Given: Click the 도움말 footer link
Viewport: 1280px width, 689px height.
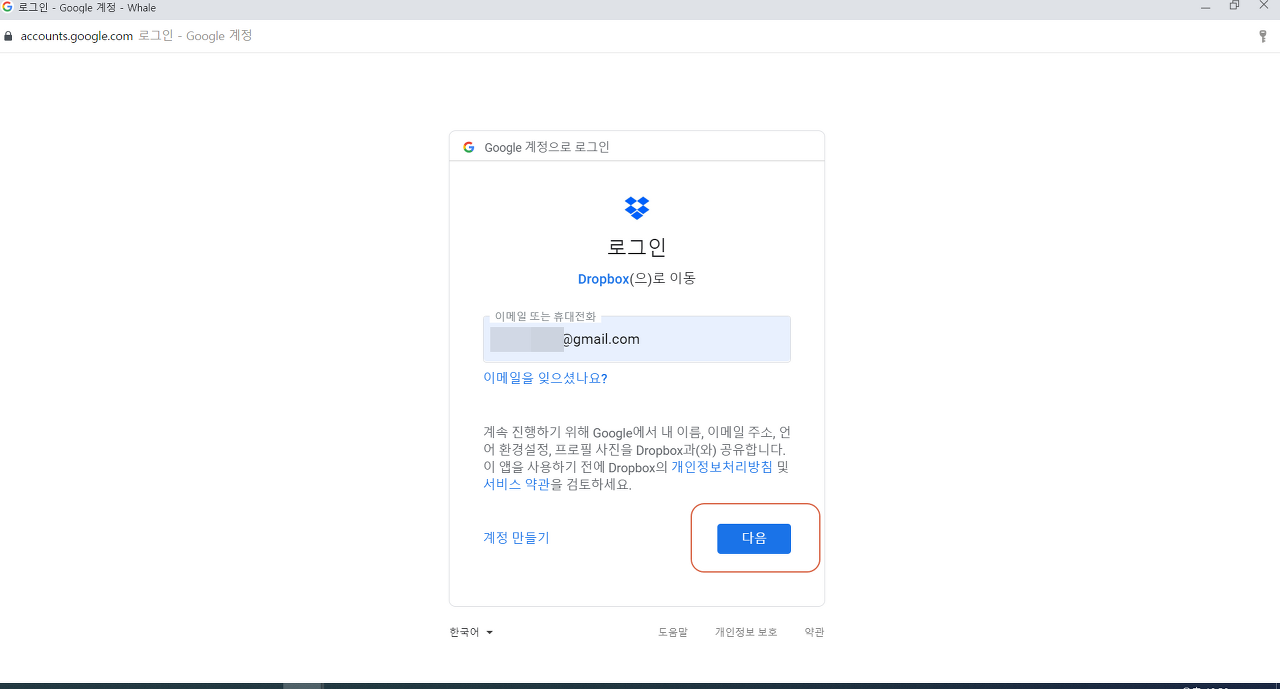Looking at the screenshot, I should [673, 632].
